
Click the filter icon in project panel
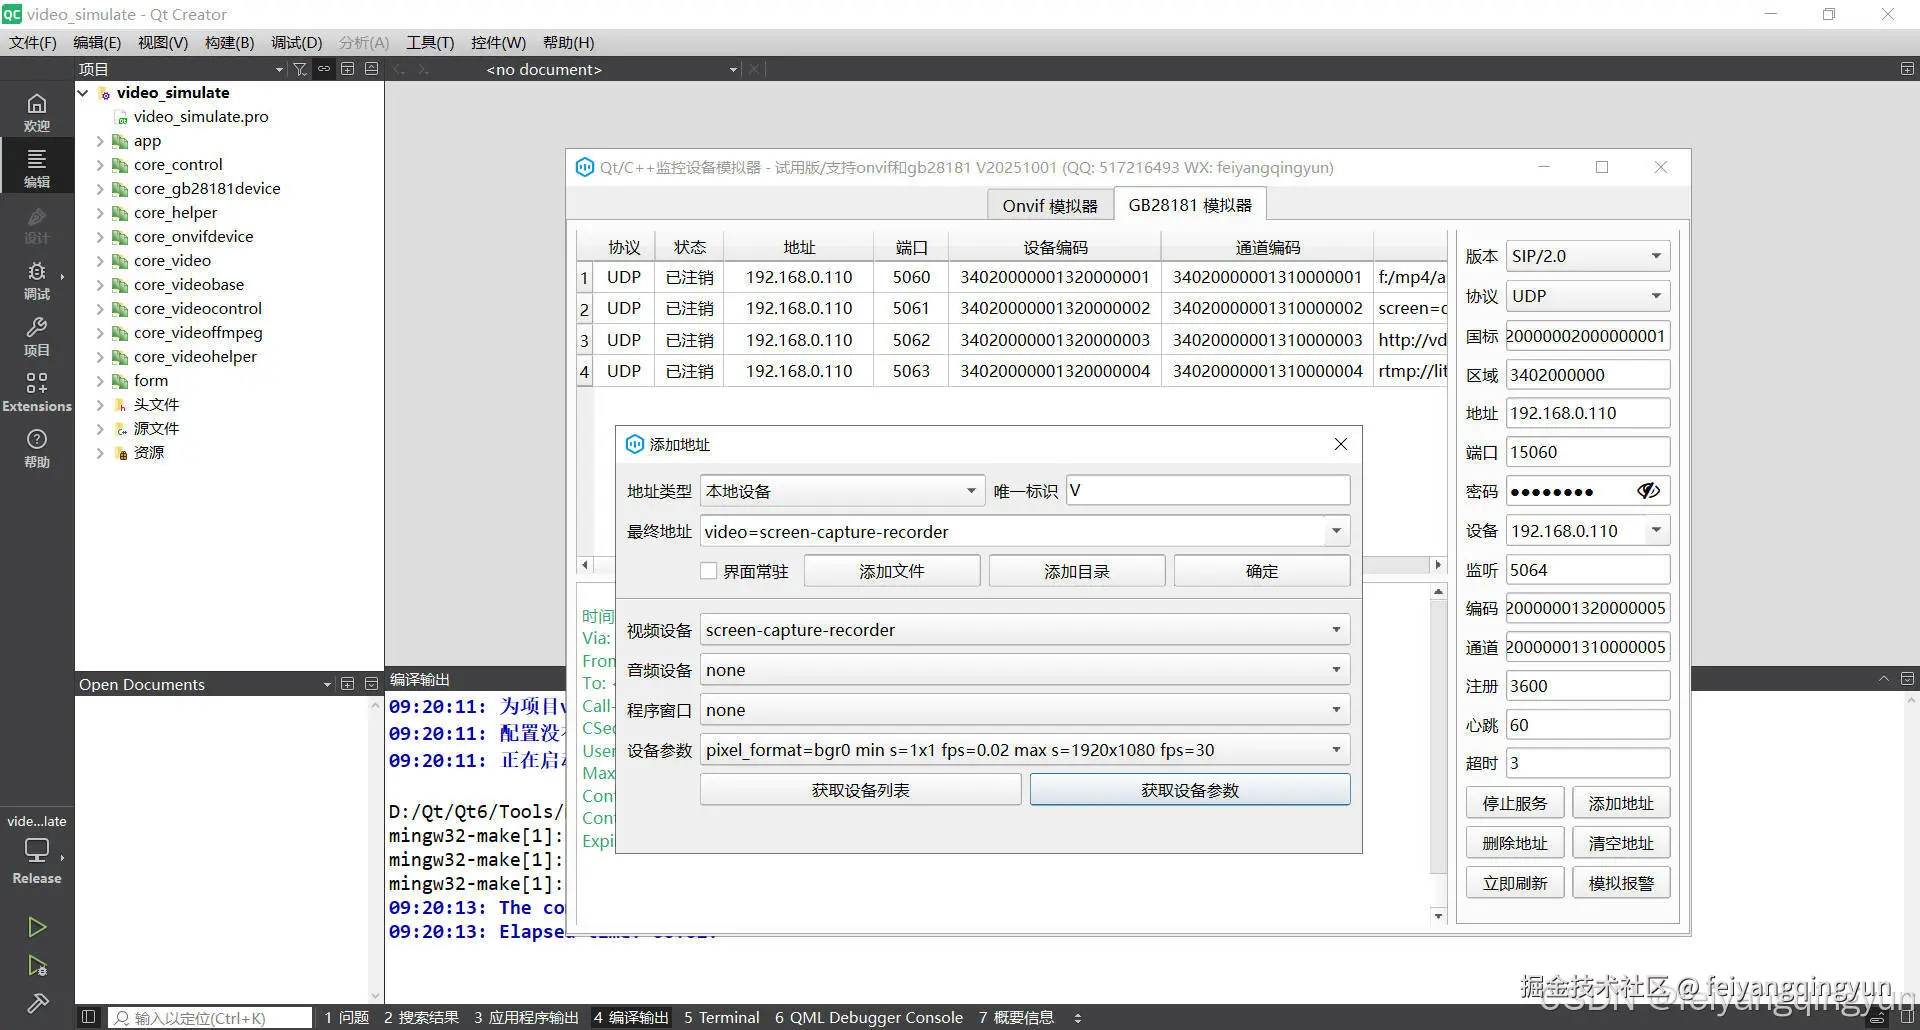pyautogui.click(x=299, y=69)
